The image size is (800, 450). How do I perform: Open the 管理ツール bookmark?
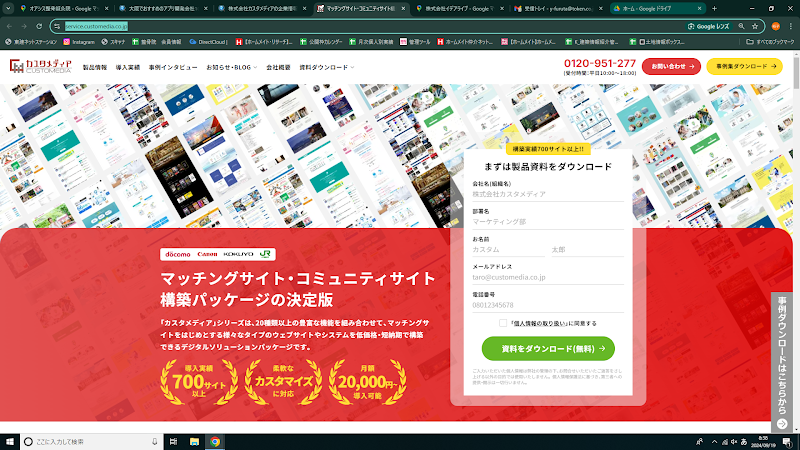(415, 42)
